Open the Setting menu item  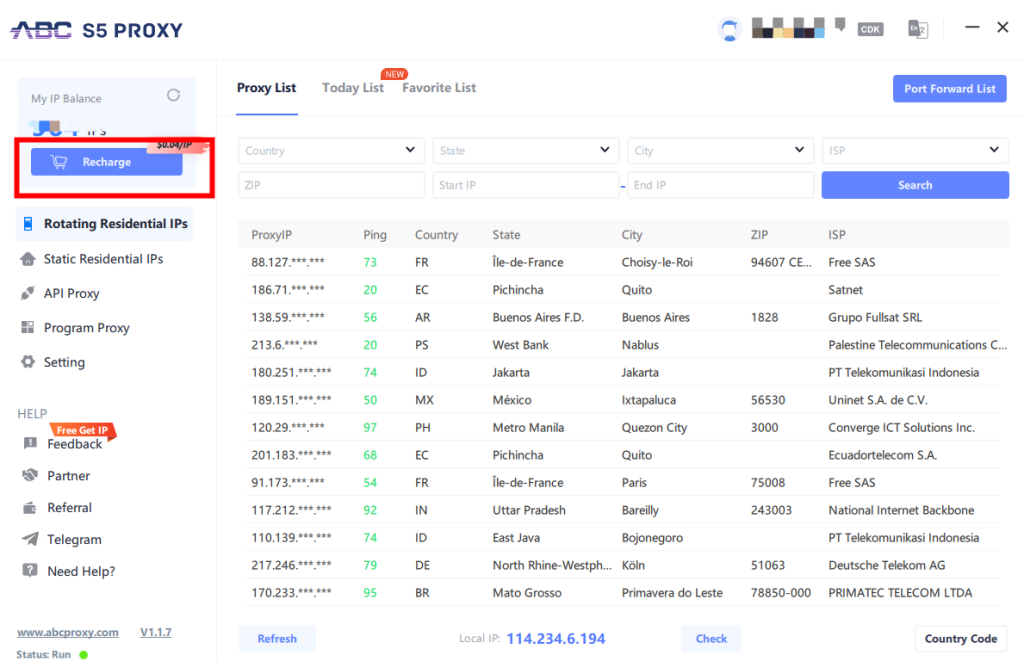[64, 362]
